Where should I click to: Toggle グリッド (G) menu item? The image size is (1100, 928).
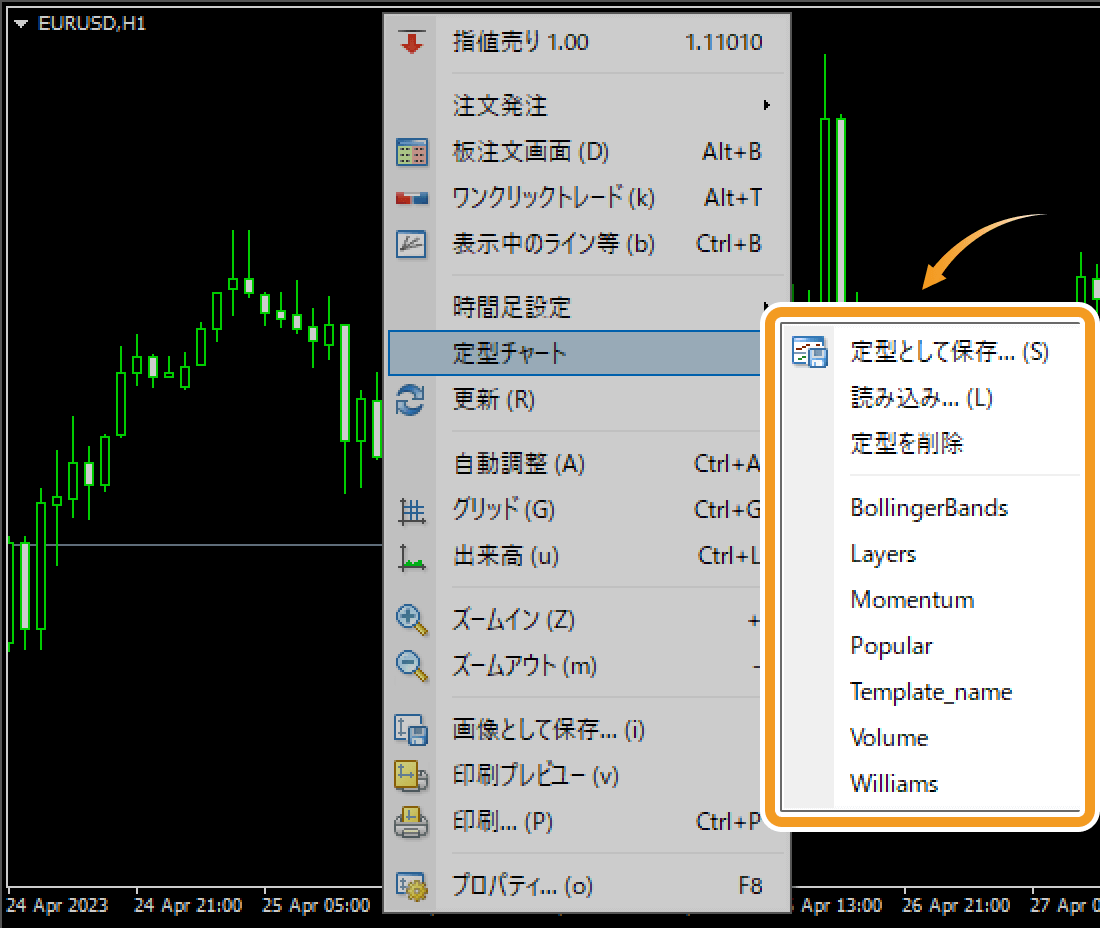(575, 510)
